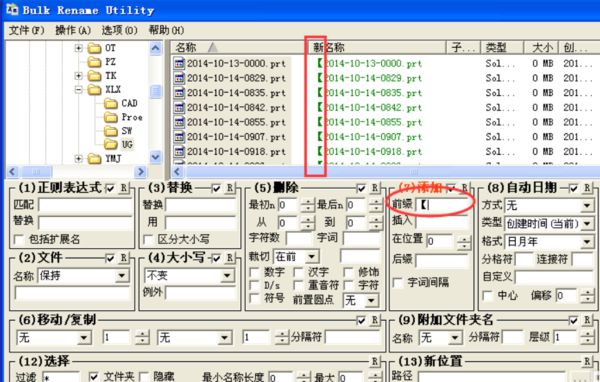The image size is (600, 382).
Task: Reset section (2) file with its R button
Action: pyautogui.click(x=124, y=258)
